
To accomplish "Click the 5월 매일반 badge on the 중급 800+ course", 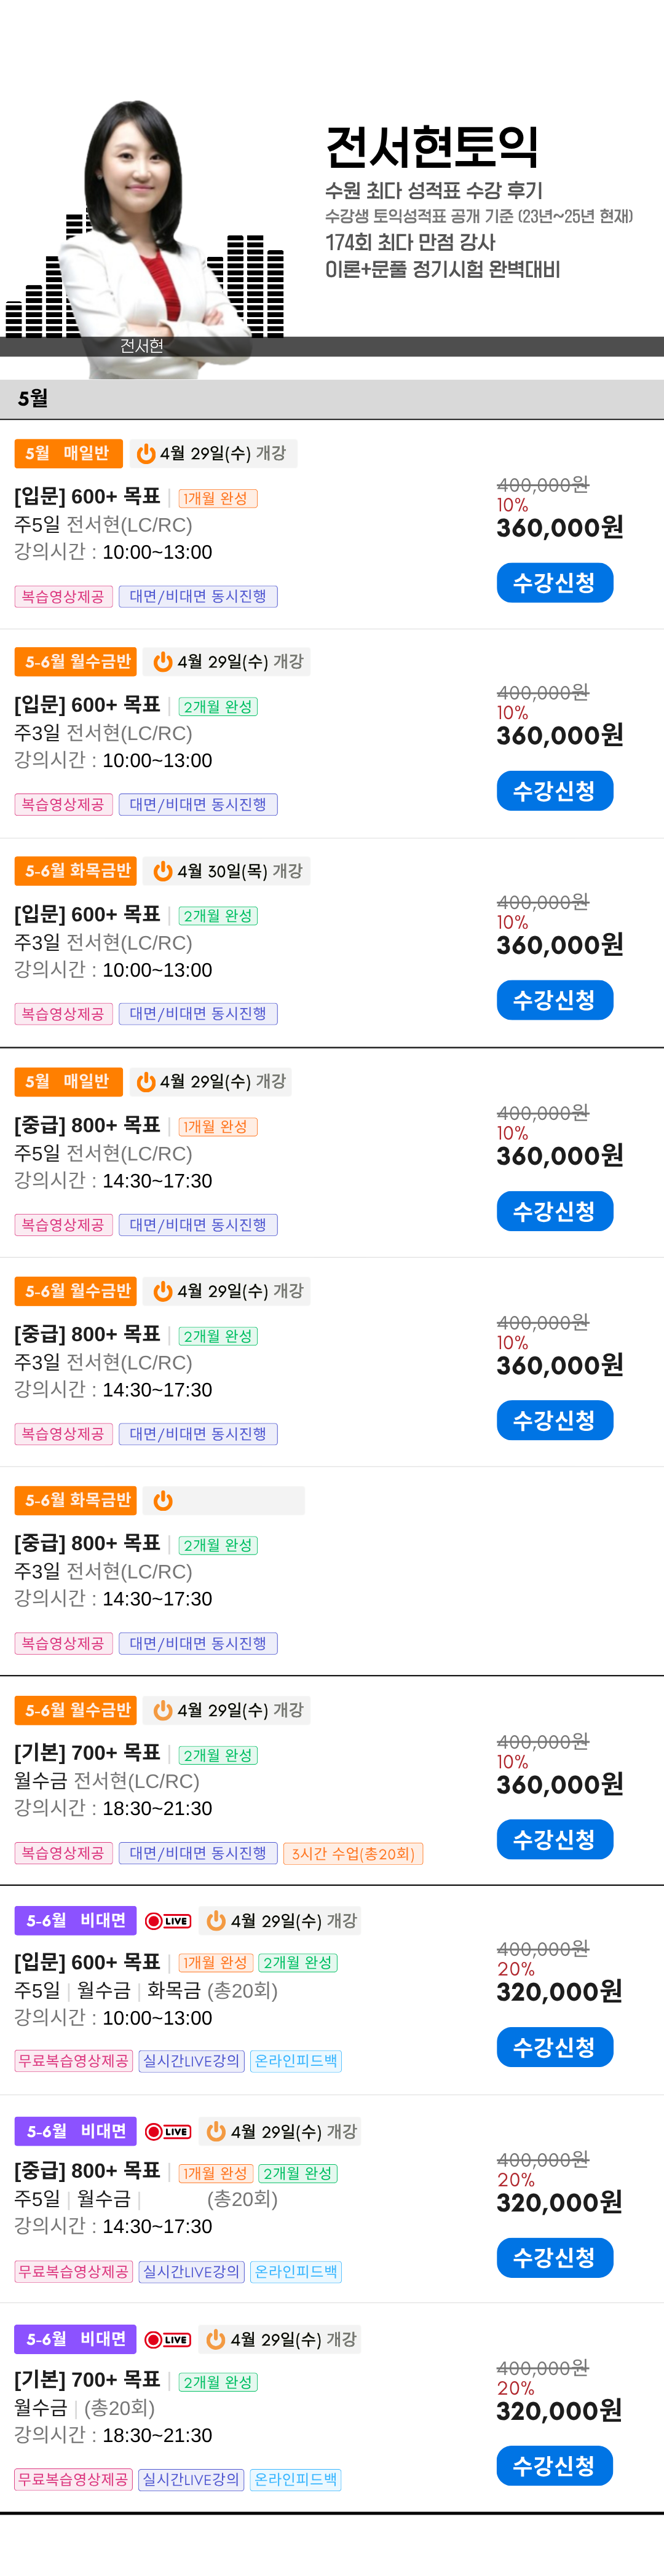I will point(68,1082).
